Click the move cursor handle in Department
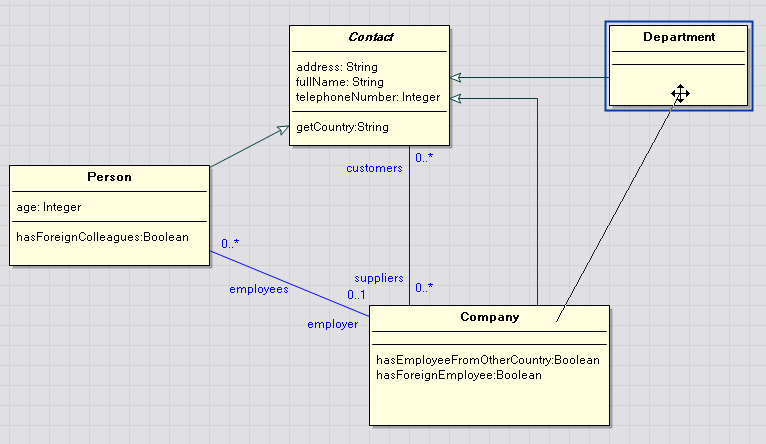The width and height of the screenshot is (766, 444). coord(680,93)
